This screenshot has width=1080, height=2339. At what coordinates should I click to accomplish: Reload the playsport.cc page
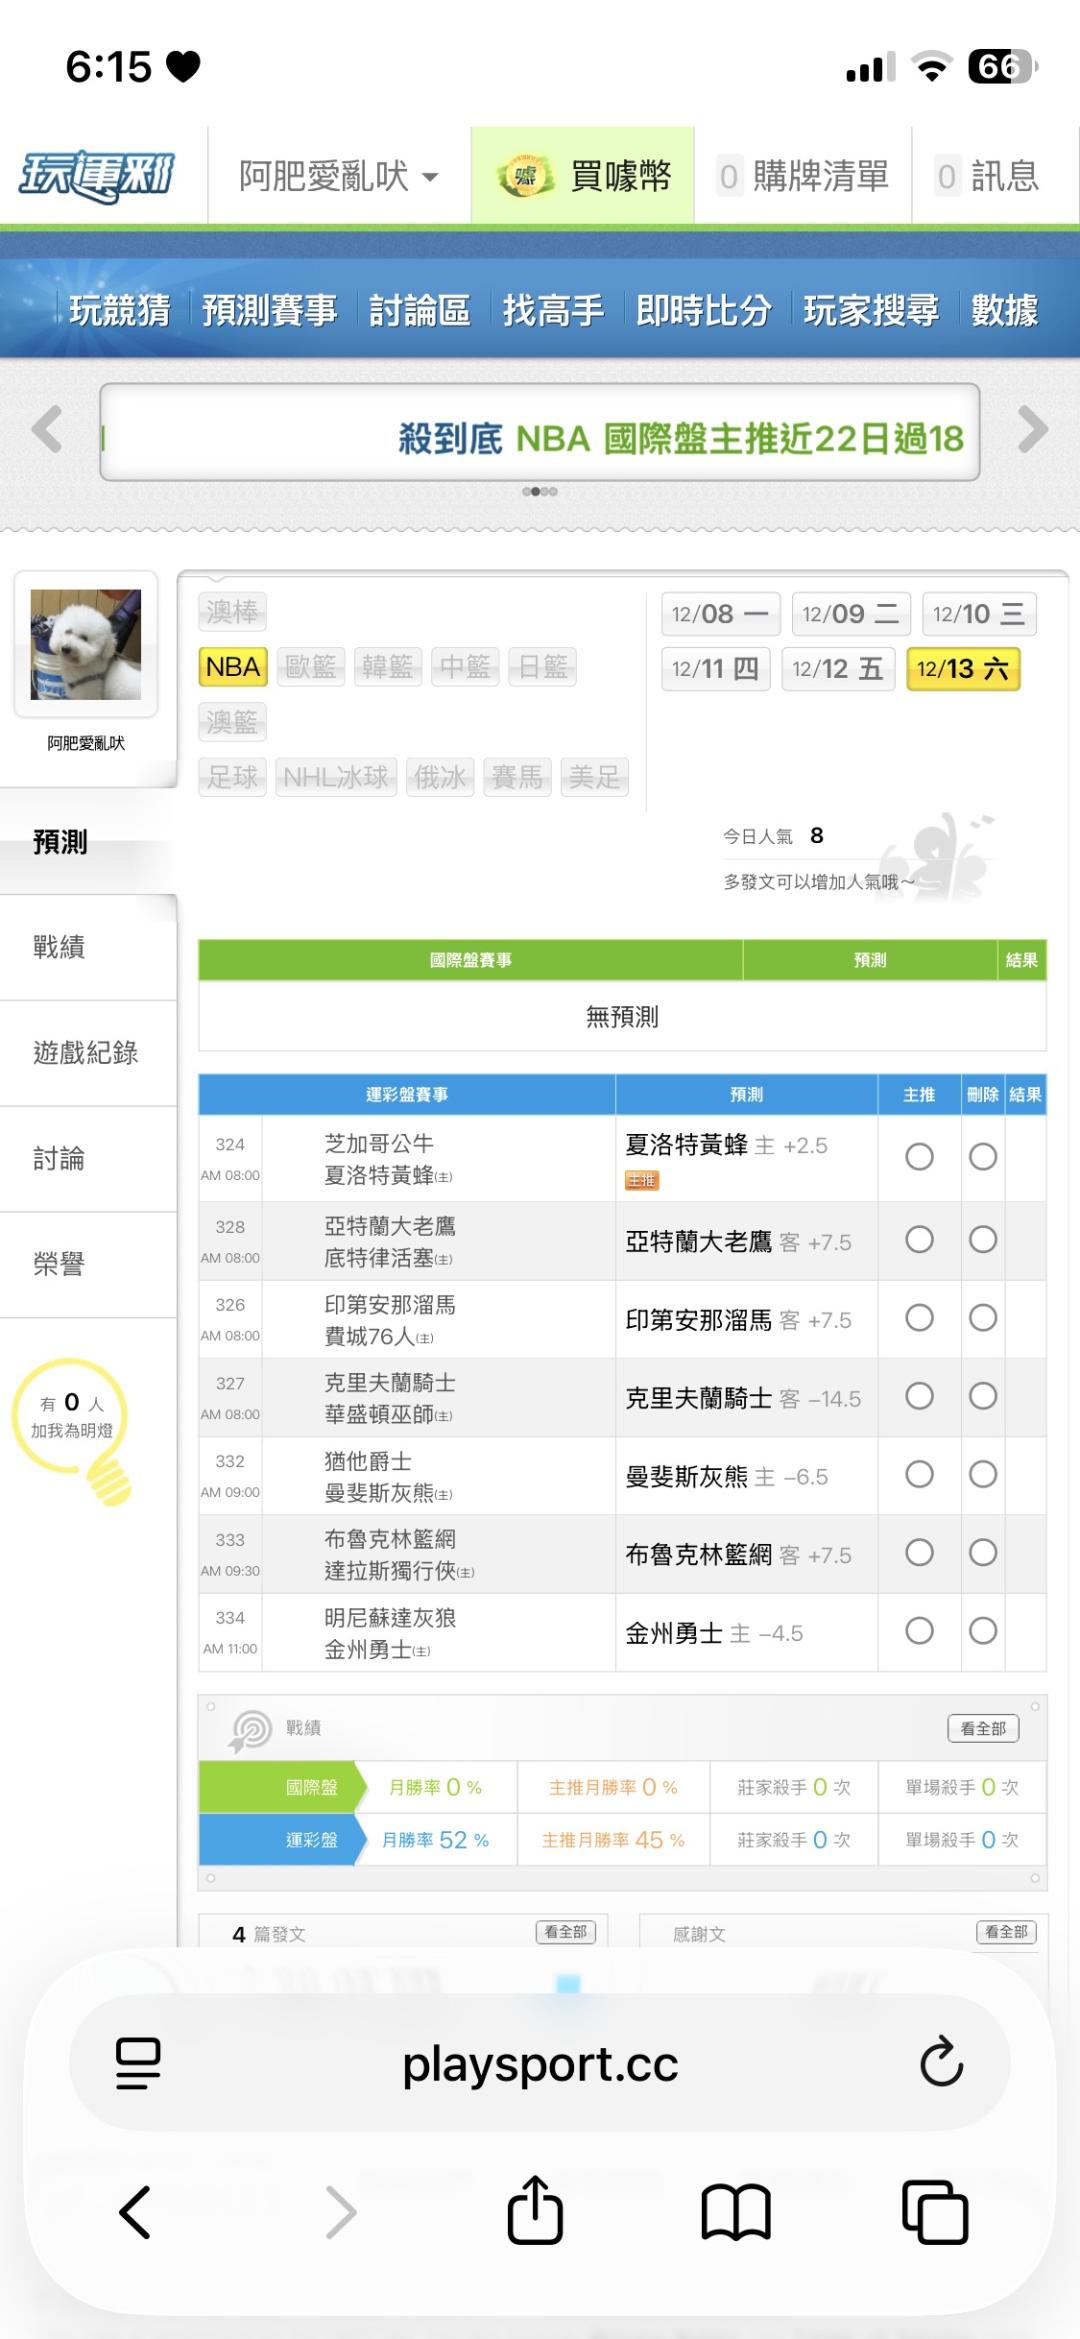941,2062
